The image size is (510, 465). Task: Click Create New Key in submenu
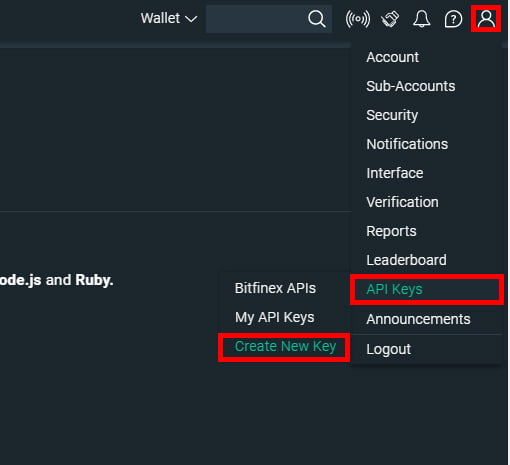coord(284,347)
